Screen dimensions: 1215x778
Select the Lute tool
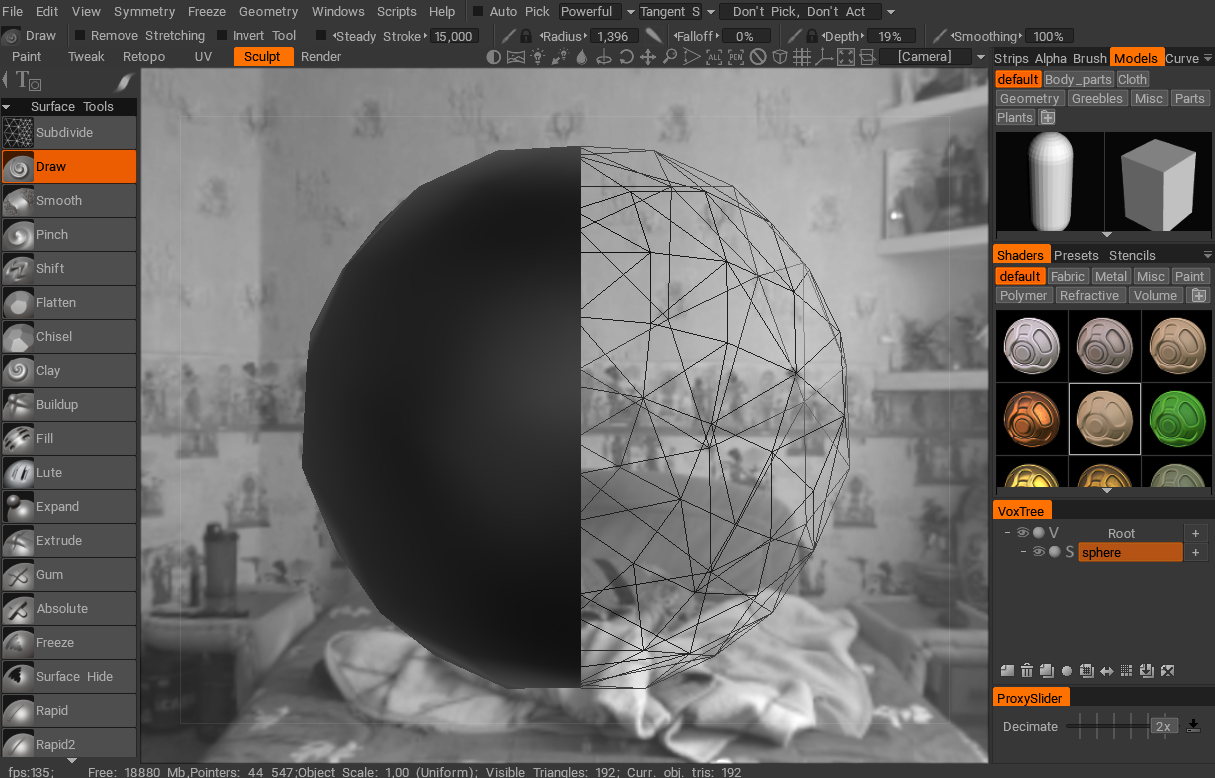(68, 472)
